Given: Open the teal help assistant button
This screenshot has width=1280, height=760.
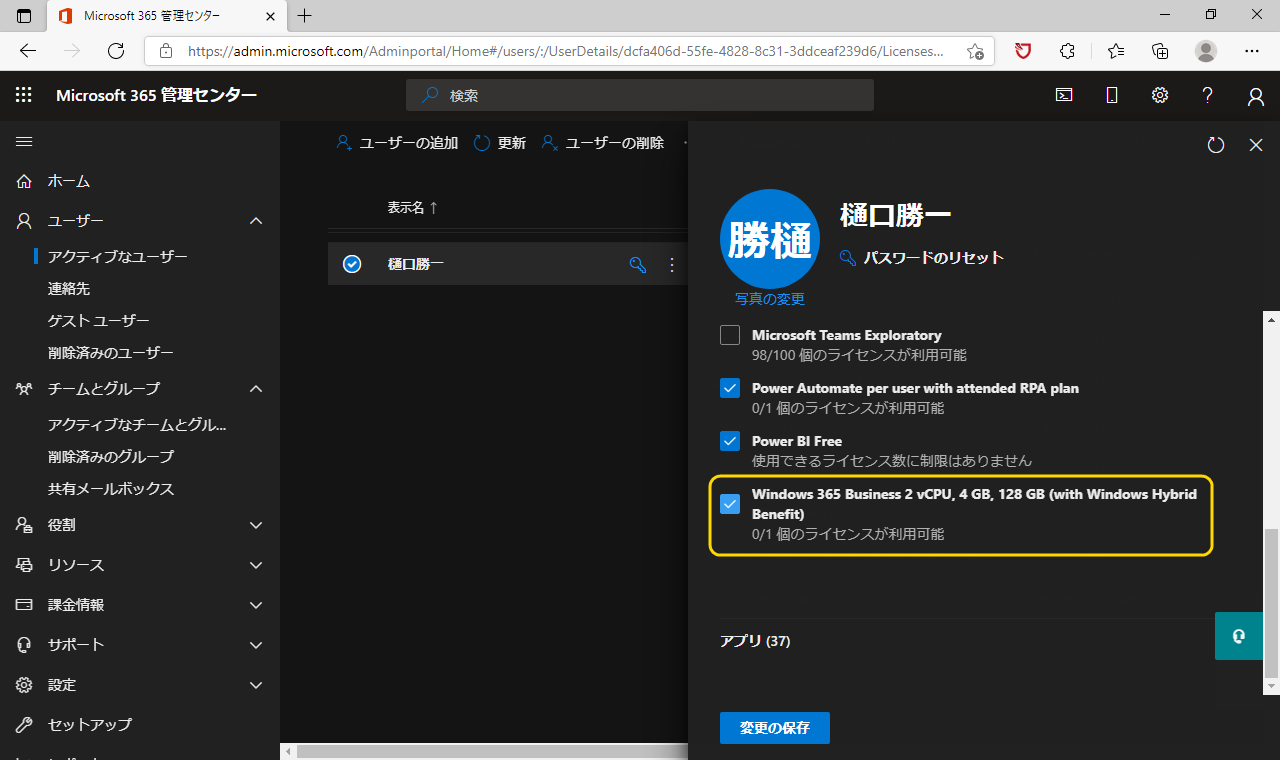Looking at the screenshot, I should (1240, 636).
